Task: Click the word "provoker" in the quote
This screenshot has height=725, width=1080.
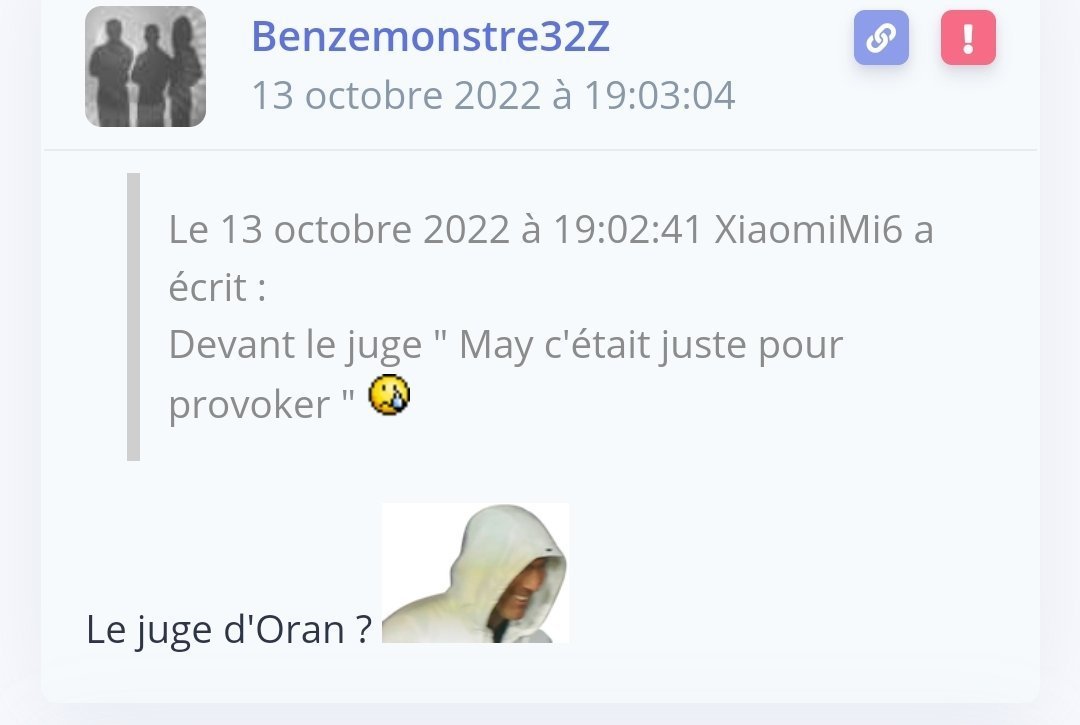Action: (249, 404)
